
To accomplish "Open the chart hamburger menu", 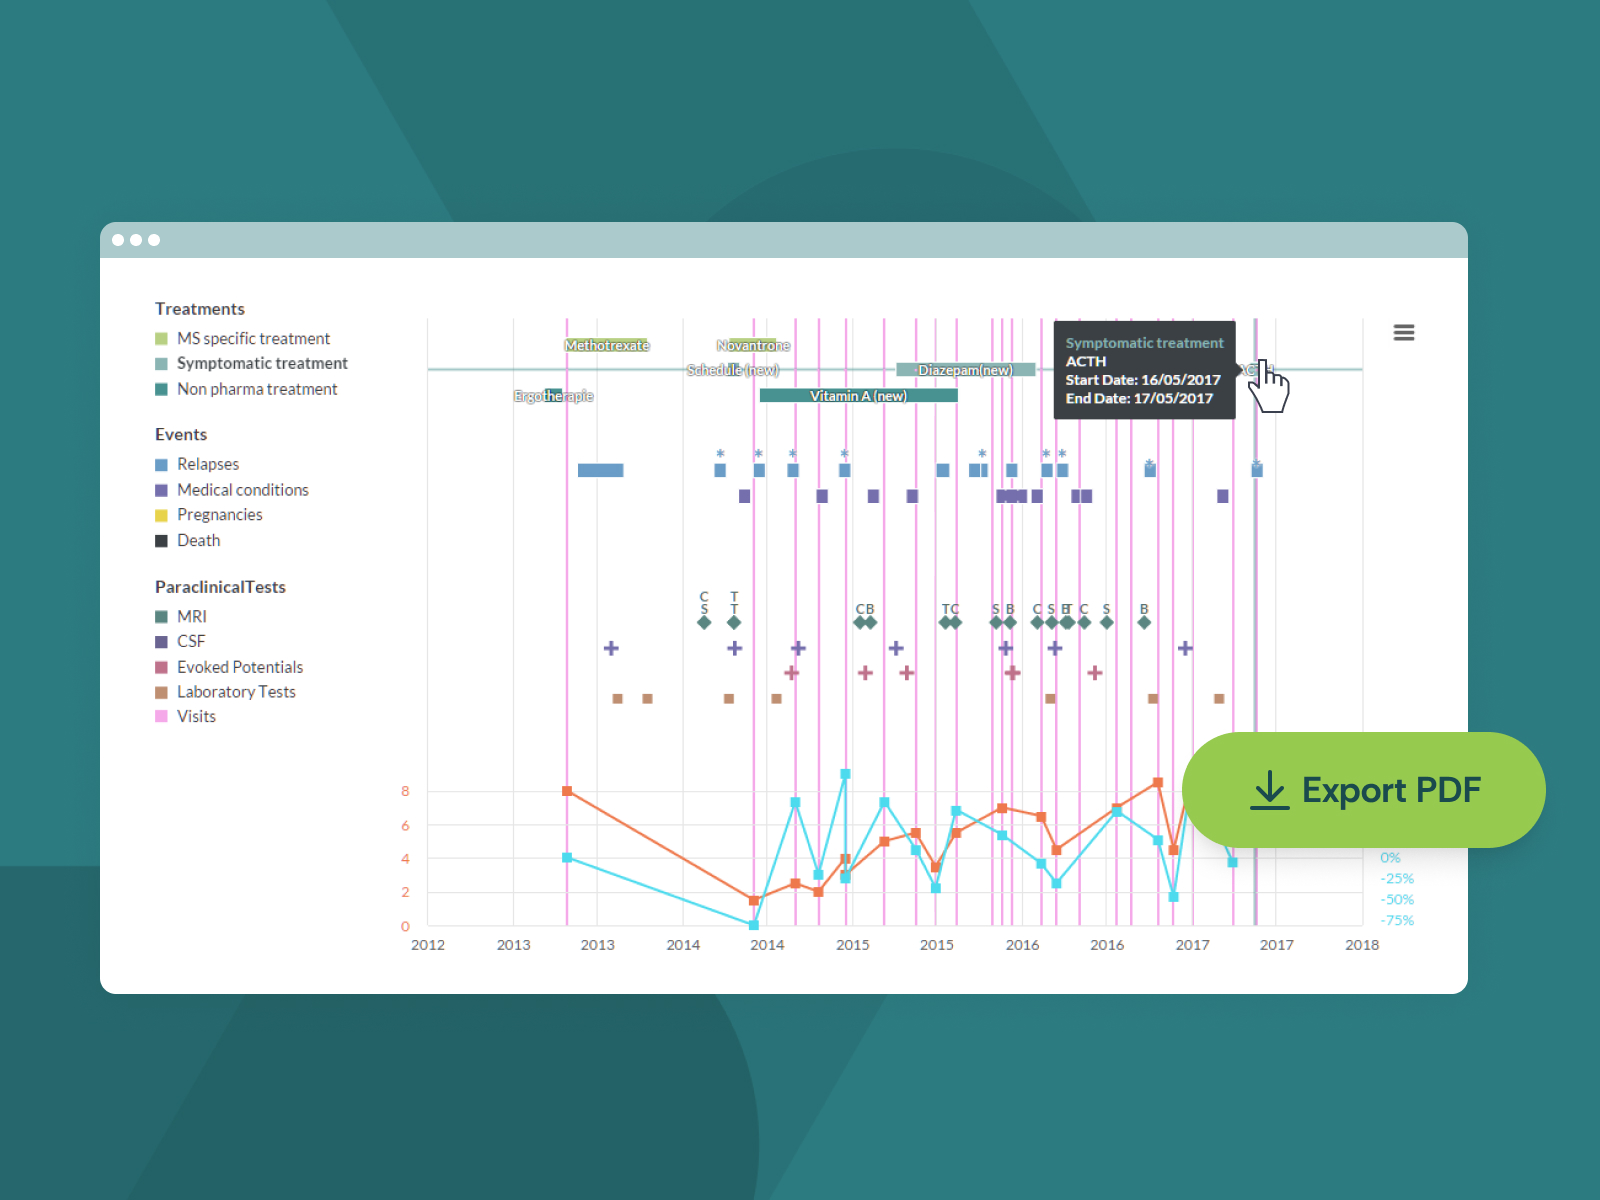I will 1404,332.
